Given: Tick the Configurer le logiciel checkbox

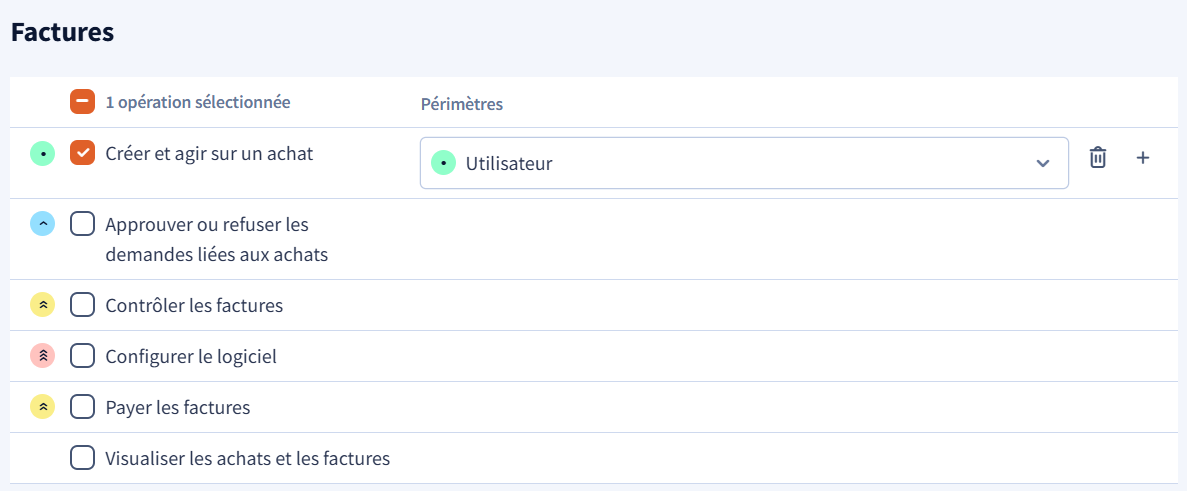Looking at the screenshot, I should pyautogui.click(x=83, y=356).
